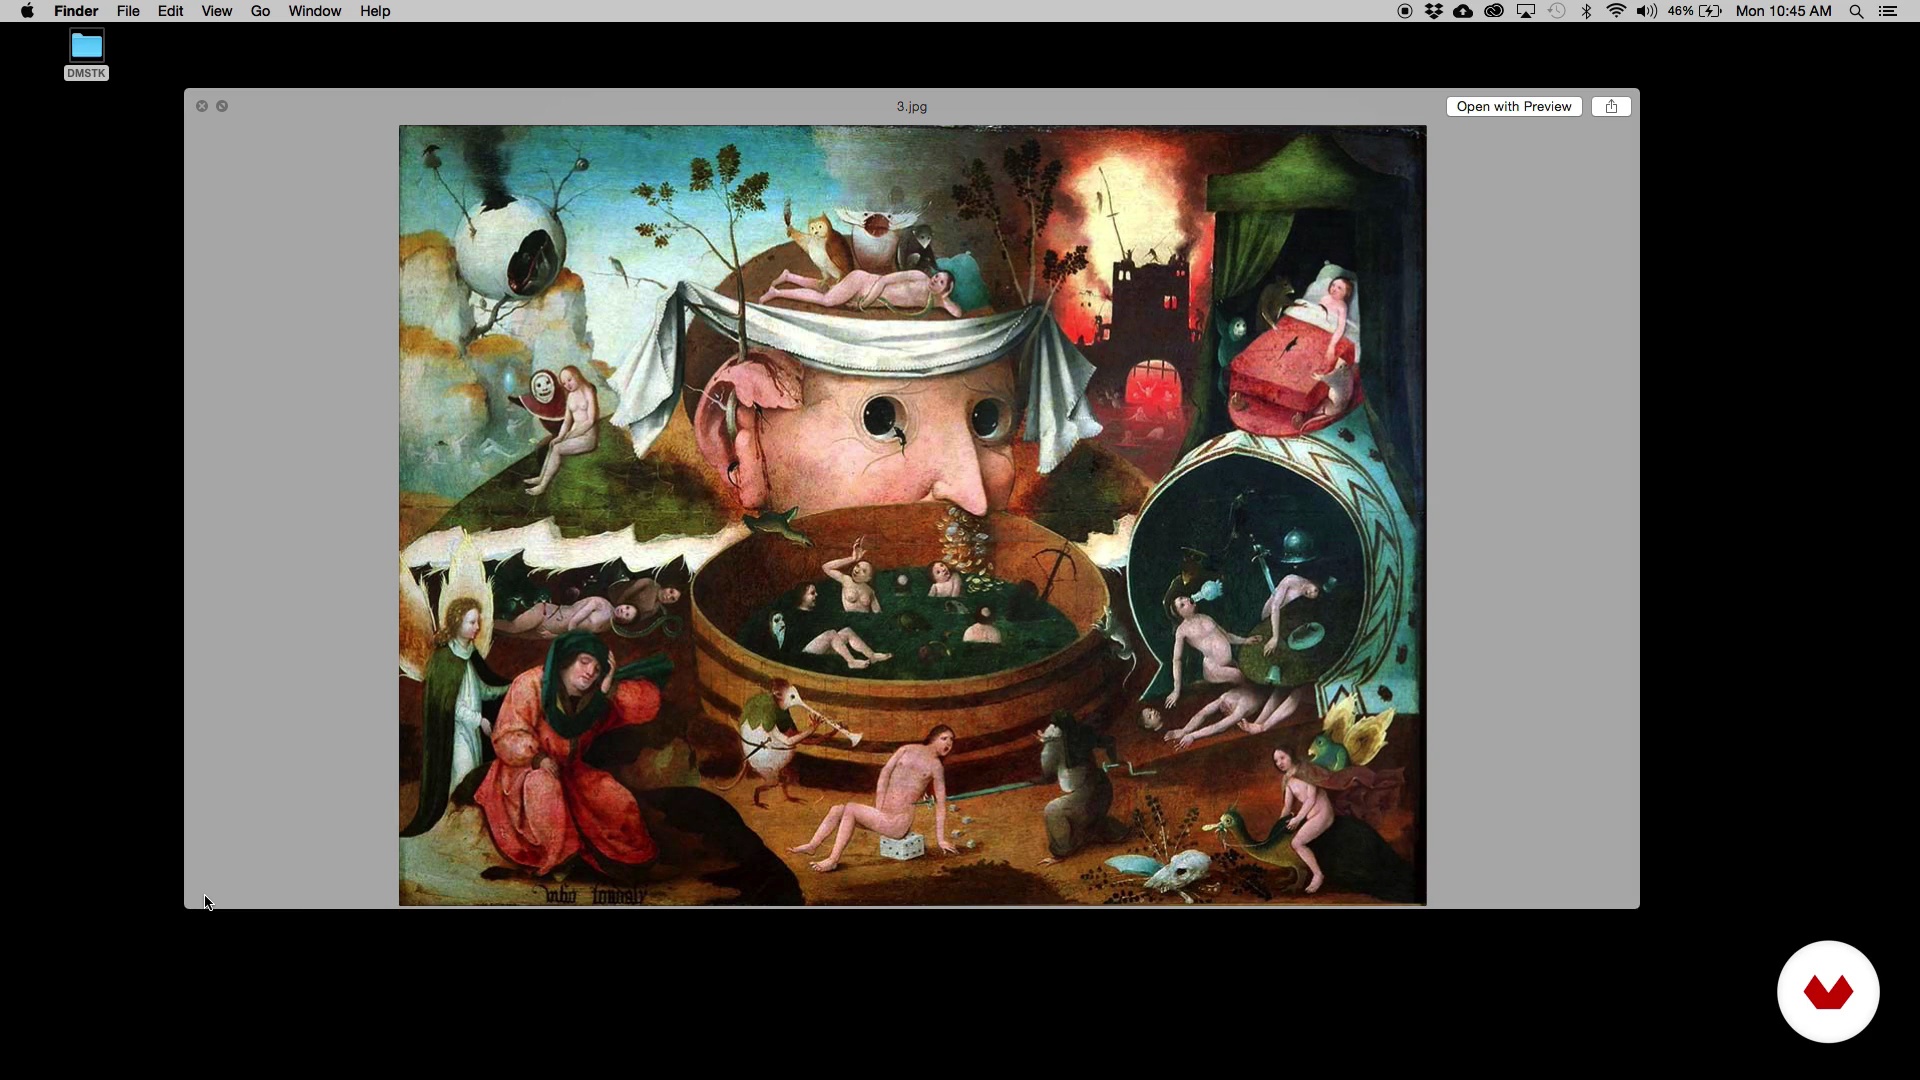Viewport: 1920px width, 1080px height.
Task: Click the Mon 10:45 AM clock
Action: 1784,11
